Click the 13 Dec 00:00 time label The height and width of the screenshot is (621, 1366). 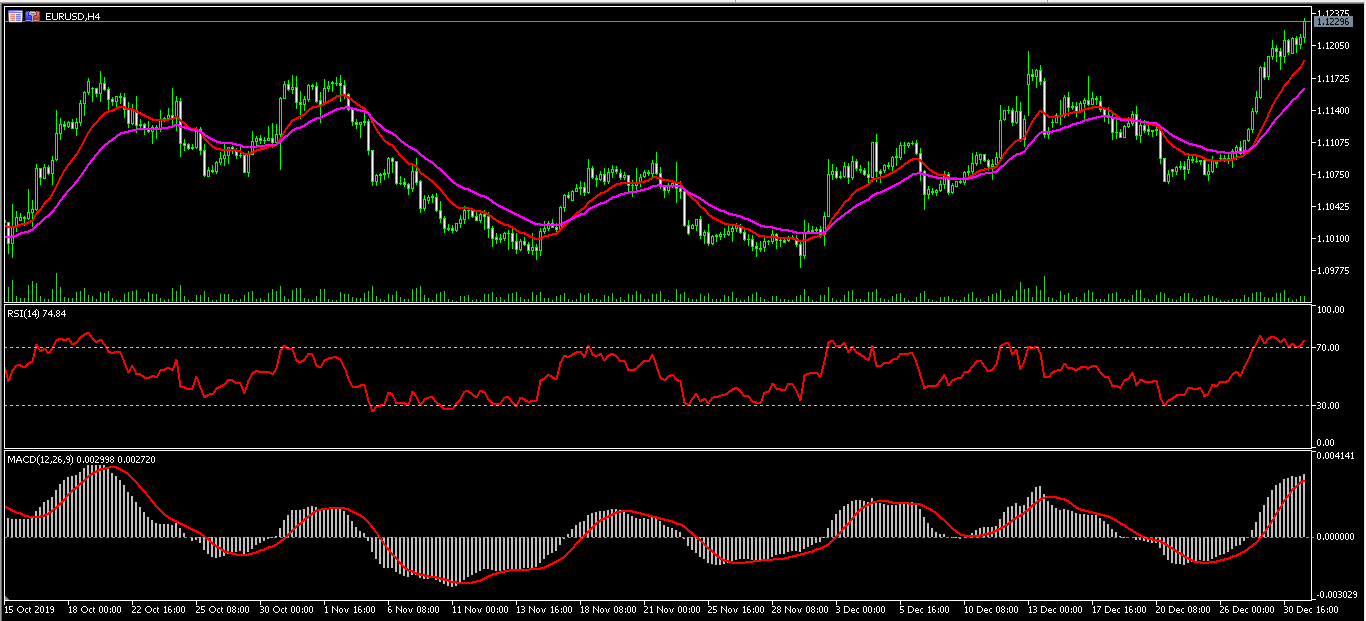pos(1054,608)
